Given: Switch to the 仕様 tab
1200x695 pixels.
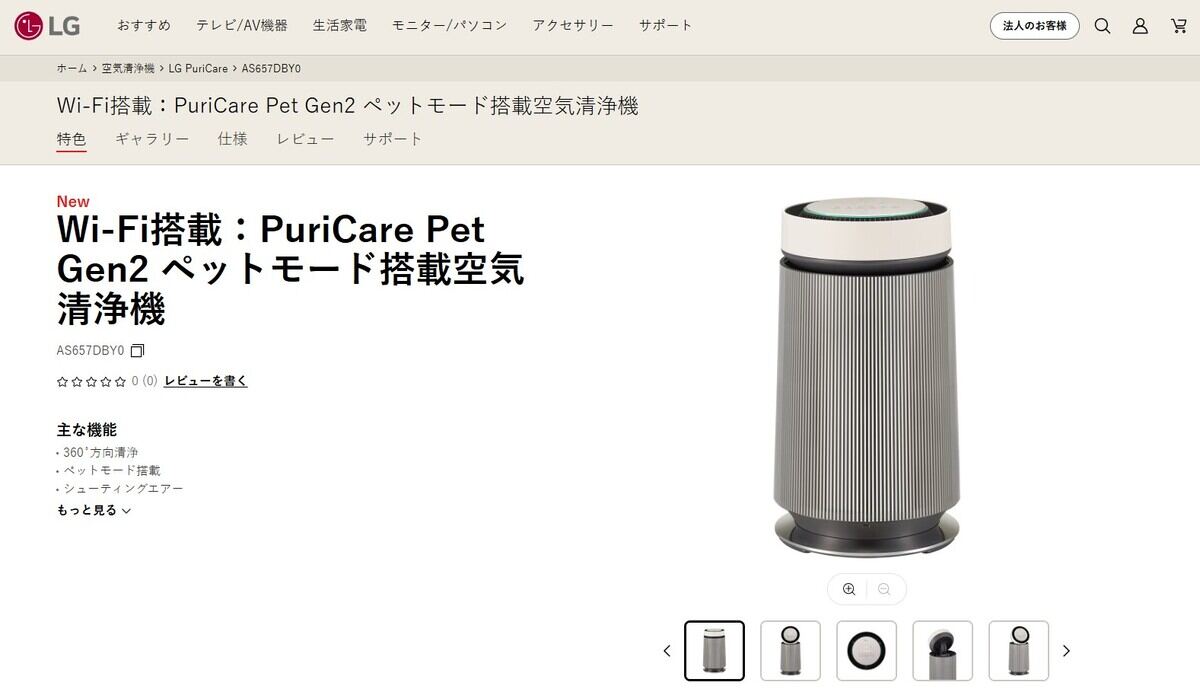Looking at the screenshot, I should pos(232,139).
